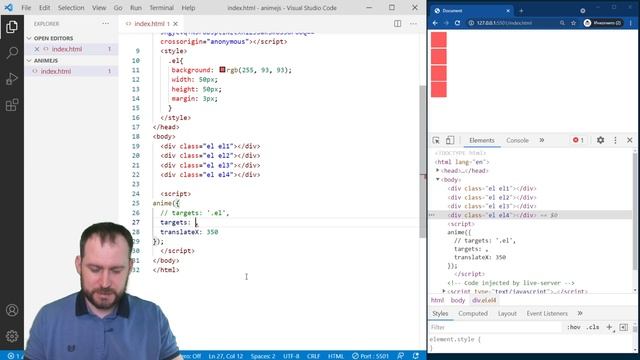Click the browser address bar
This screenshot has width=640, height=360.
(x=514, y=23)
